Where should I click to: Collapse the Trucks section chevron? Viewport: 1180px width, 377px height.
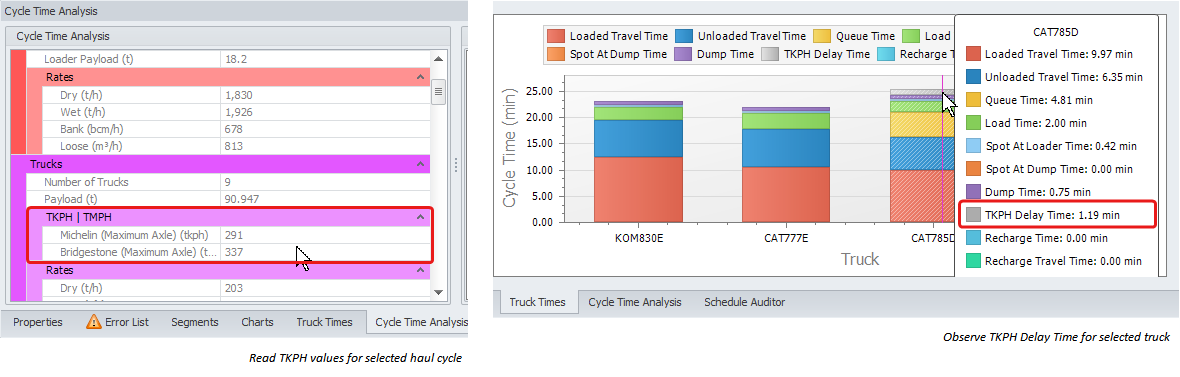coord(420,164)
